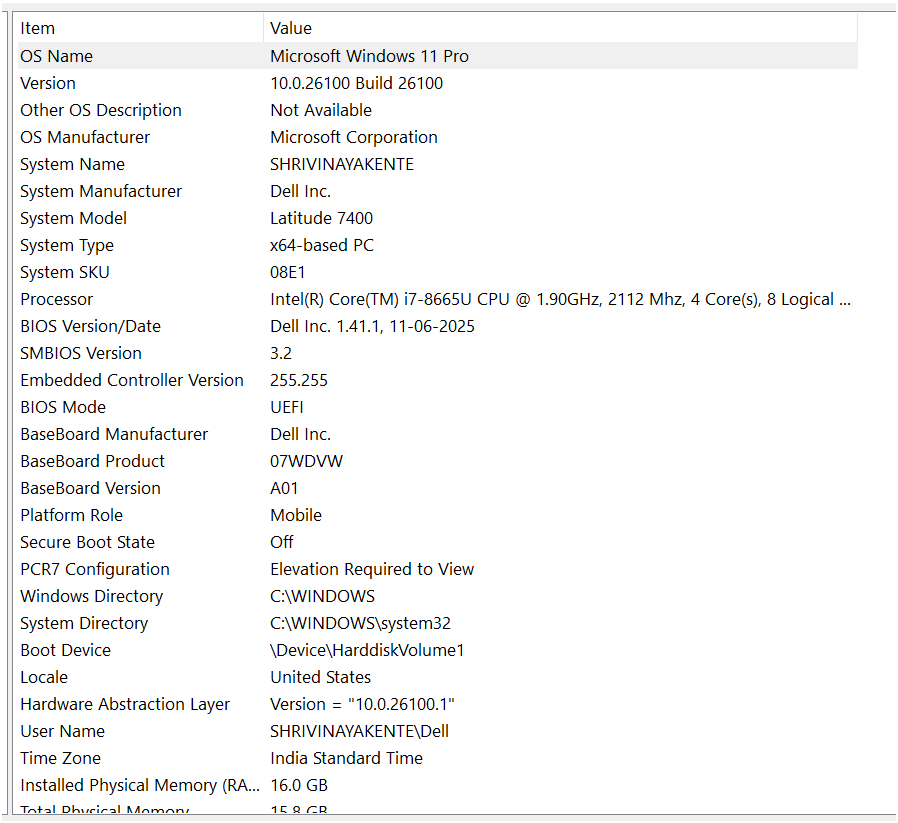Click the C:\WINDOWS\system32 value
The height and width of the screenshot is (823, 898).
[x=360, y=623]
